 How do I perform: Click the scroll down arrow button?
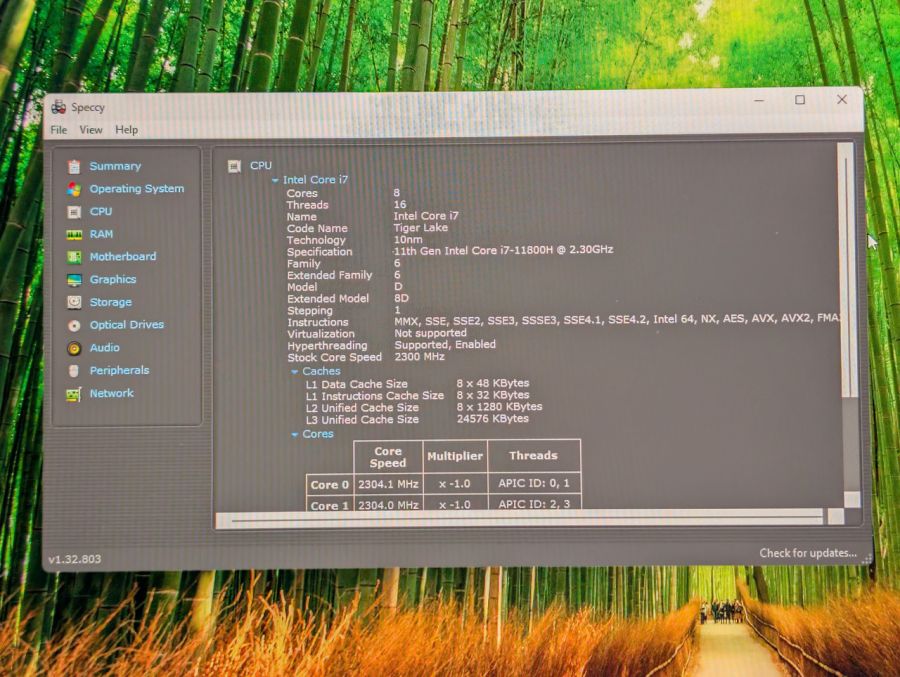click(852, 499)
